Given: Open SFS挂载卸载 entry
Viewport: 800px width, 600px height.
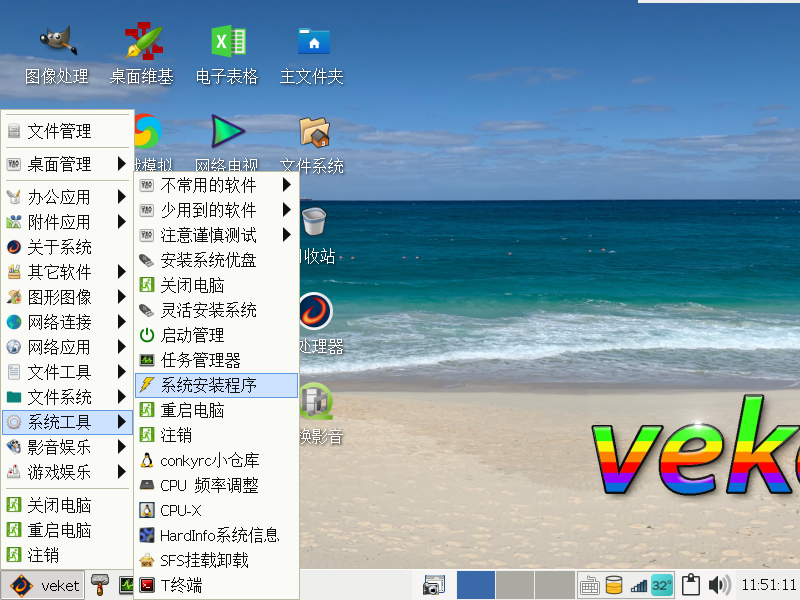Looking at the screenshot, I should tap(216, 560).
